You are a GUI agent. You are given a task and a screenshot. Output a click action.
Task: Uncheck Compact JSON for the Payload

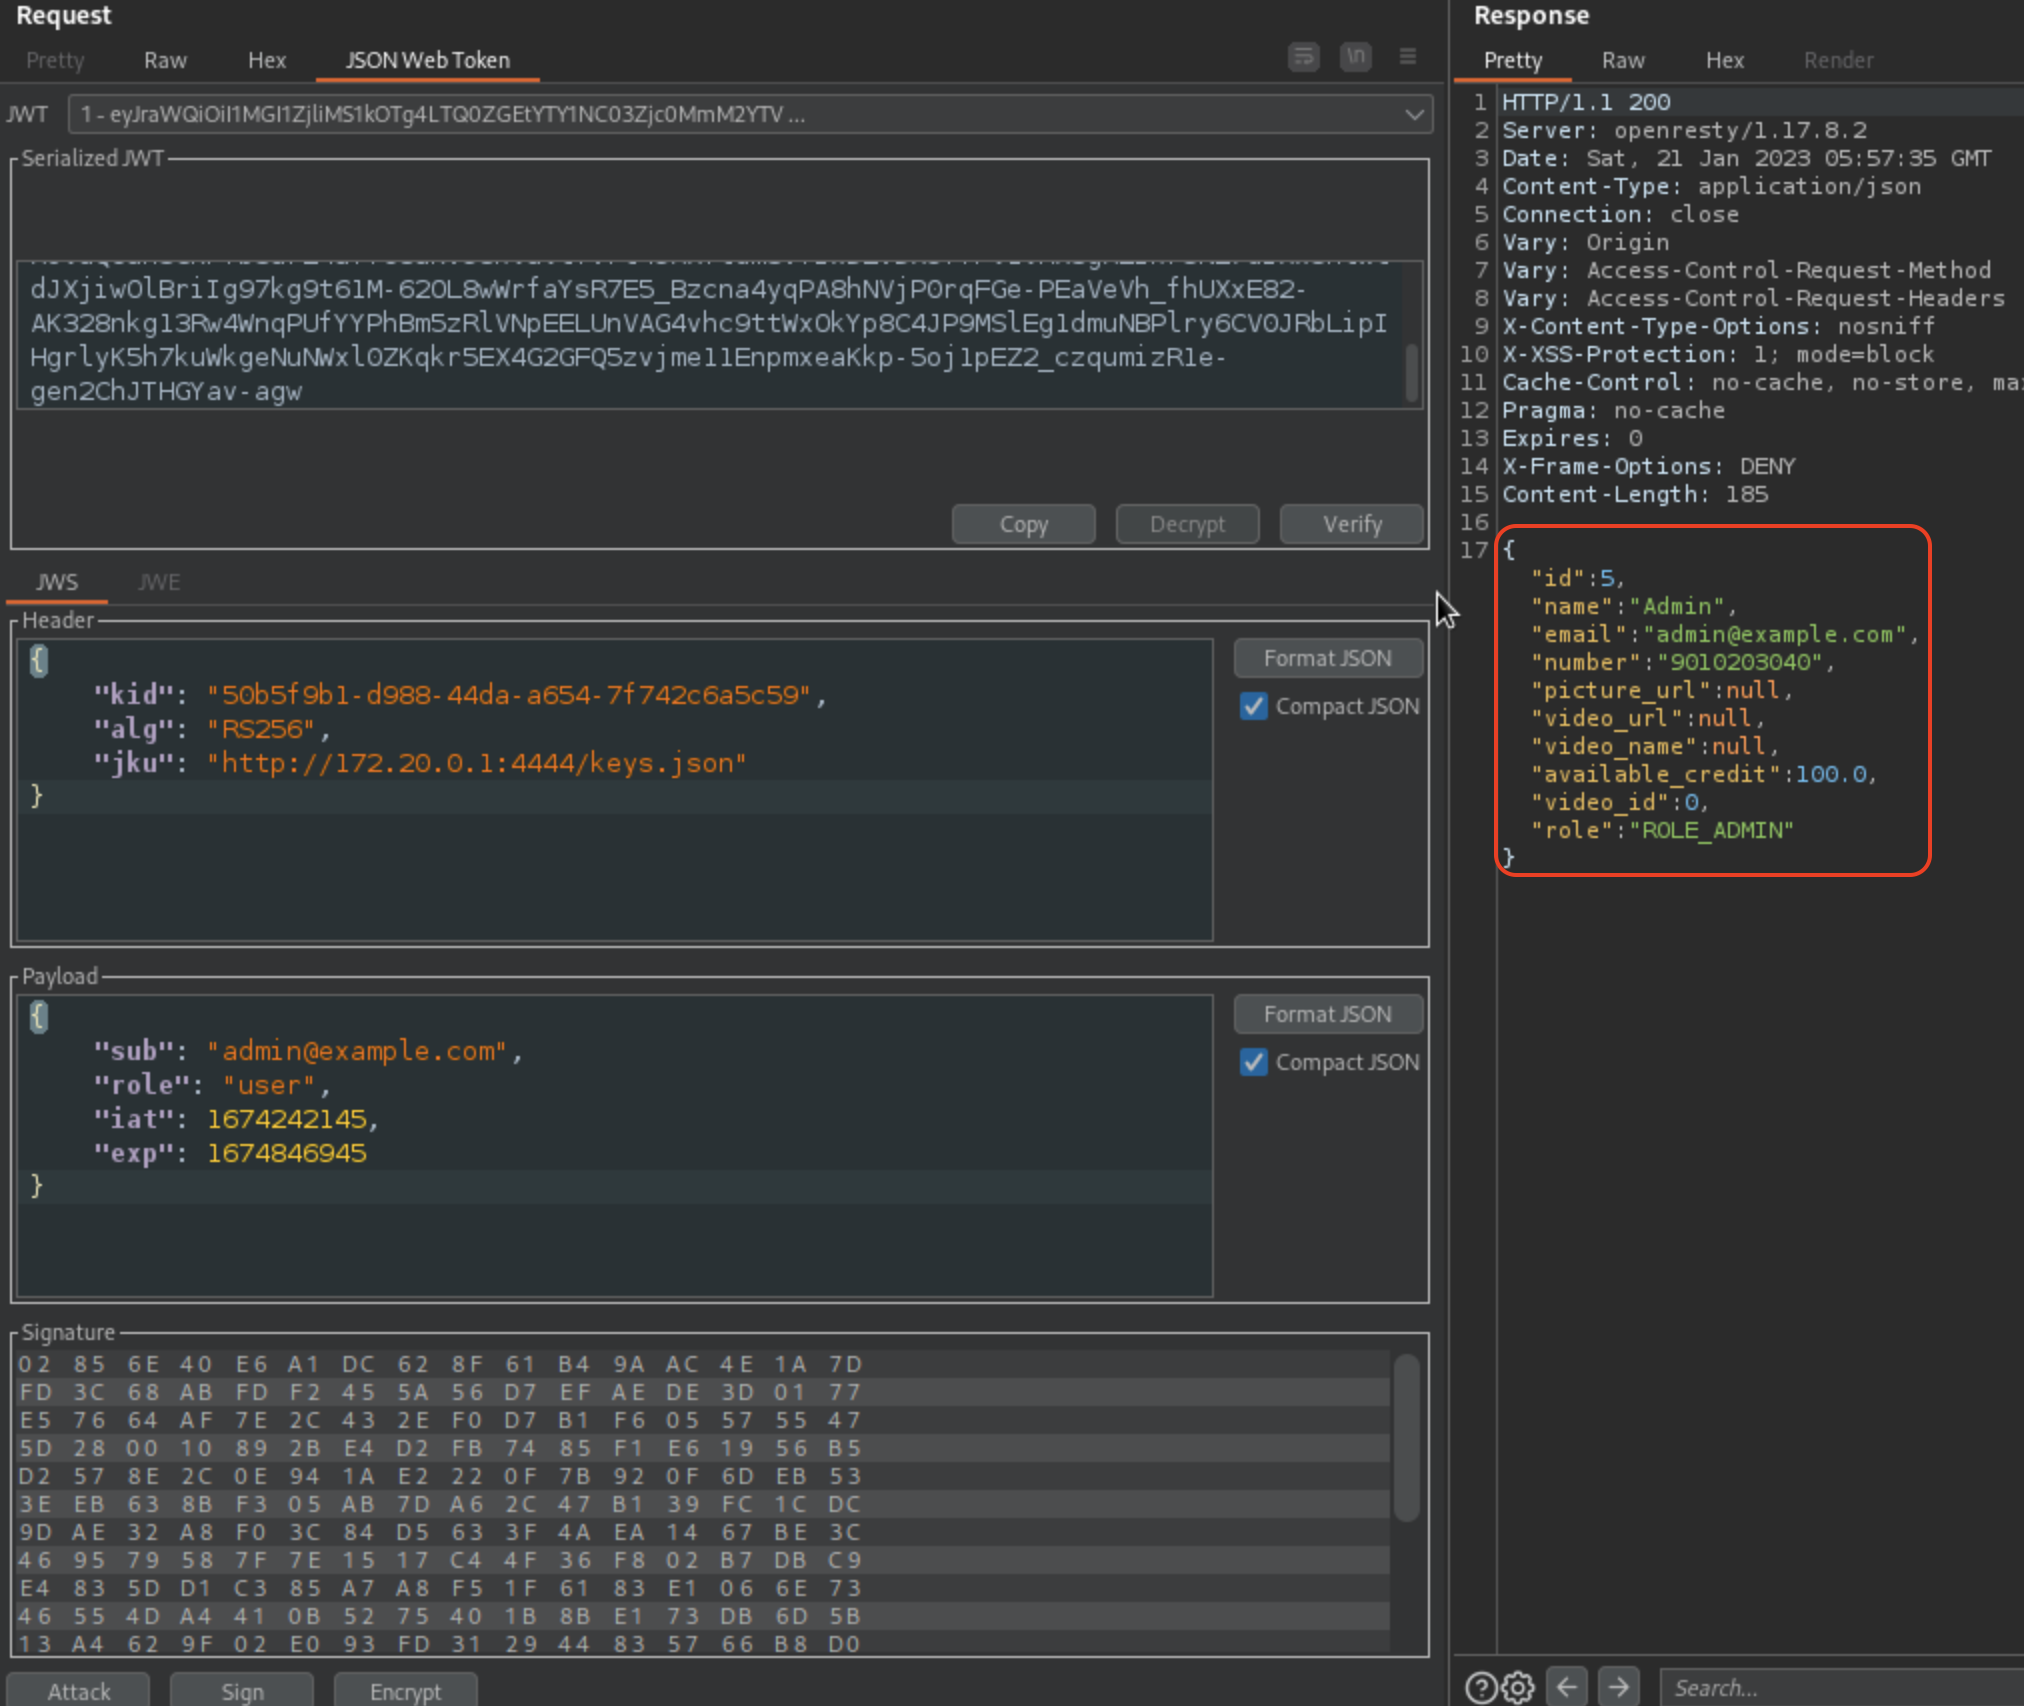pos(1254,1062)
